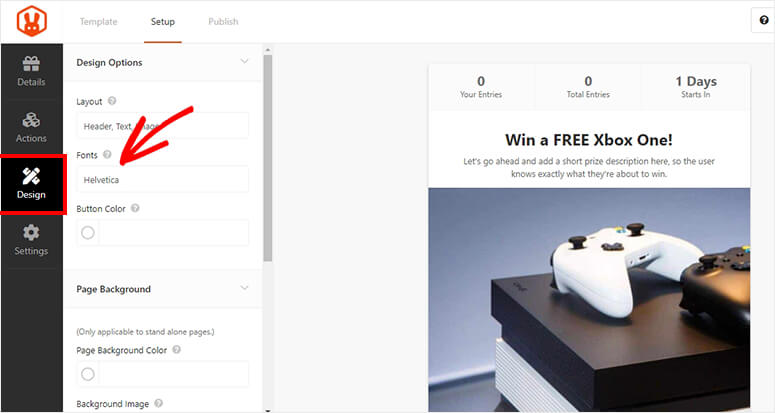Show the Fonts help tooltip icon
The height and width of the screenshot is (413, 775).
pyautogui.click(x=107, y=155)
